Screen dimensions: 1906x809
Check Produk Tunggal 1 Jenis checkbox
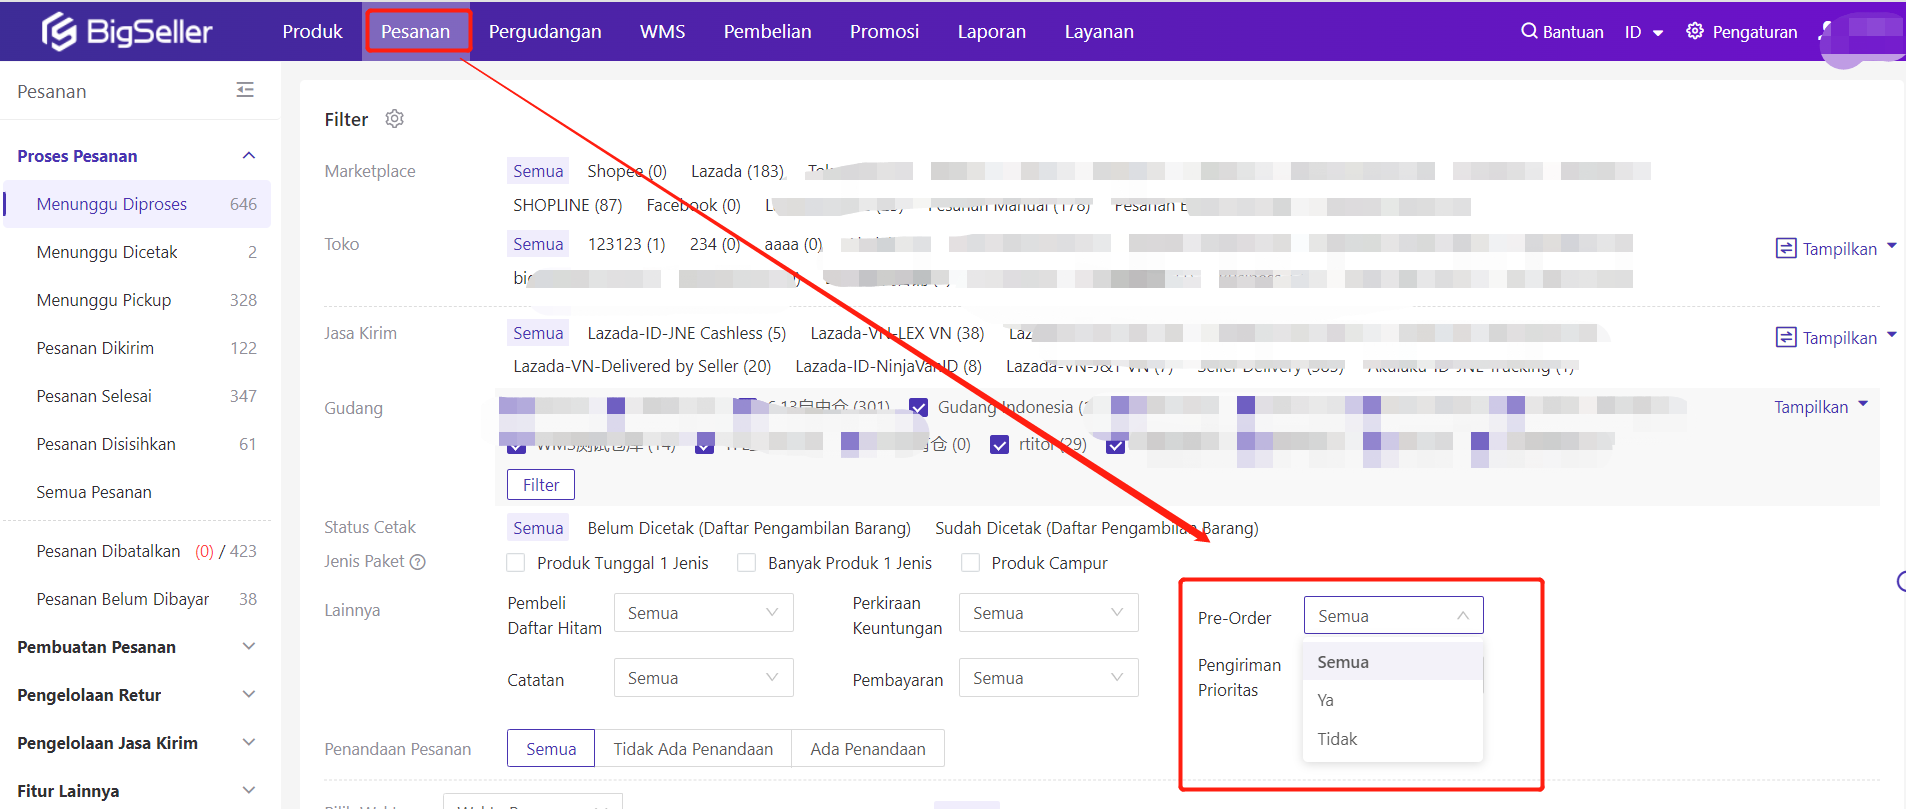click(516, 563)
